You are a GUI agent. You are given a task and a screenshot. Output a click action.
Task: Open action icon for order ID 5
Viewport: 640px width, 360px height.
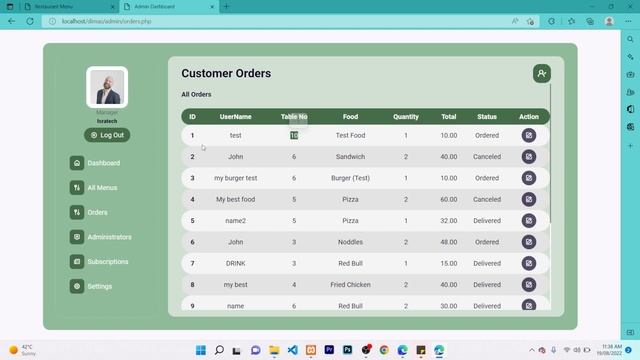tap(529, 221)
